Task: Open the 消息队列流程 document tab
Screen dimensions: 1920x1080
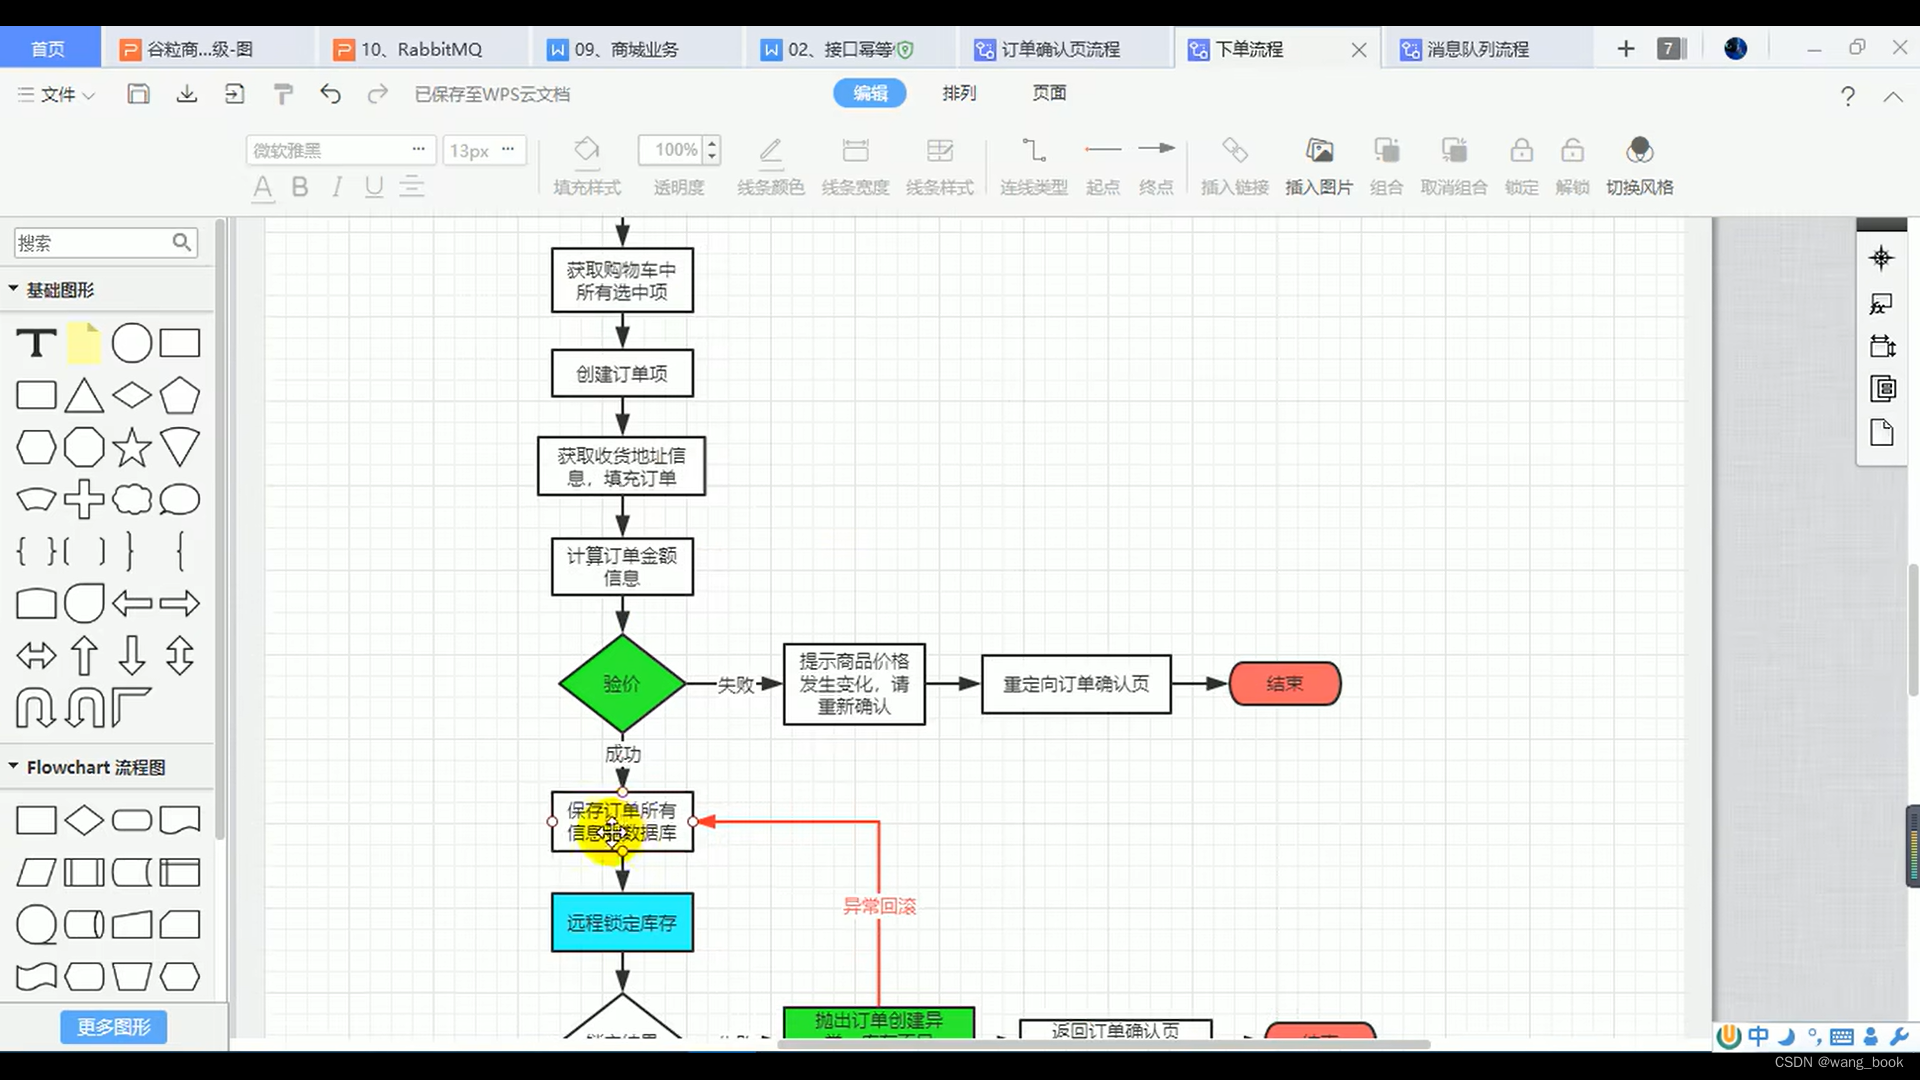Action: click(1477, 49)
